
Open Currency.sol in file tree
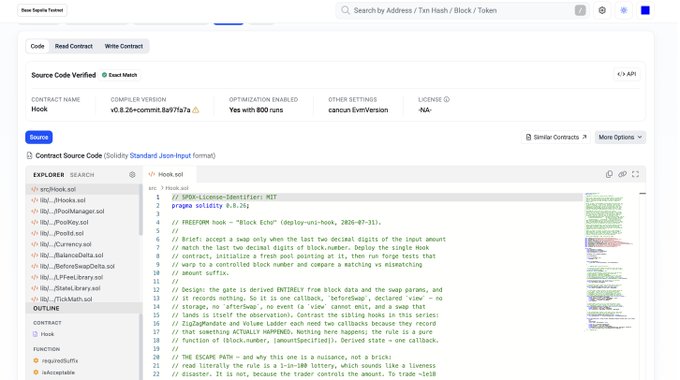click(82, 244)
